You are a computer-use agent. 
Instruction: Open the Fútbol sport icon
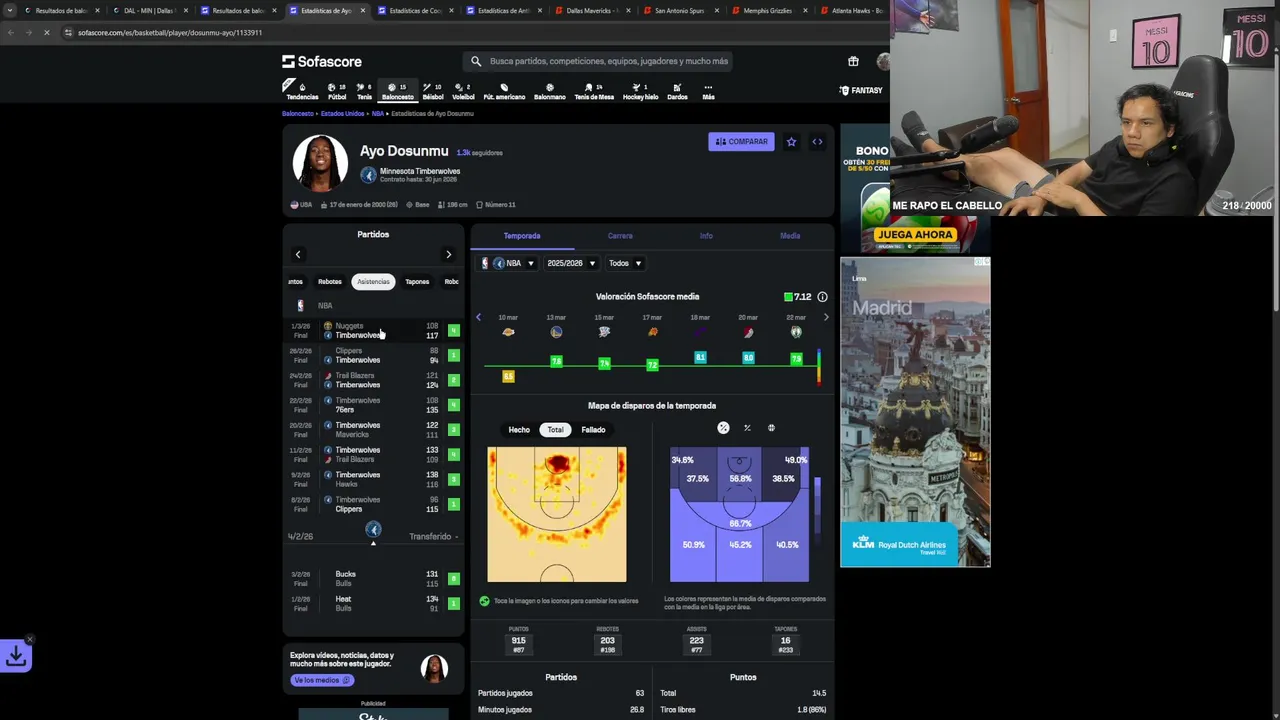click(x=337, y=91)
